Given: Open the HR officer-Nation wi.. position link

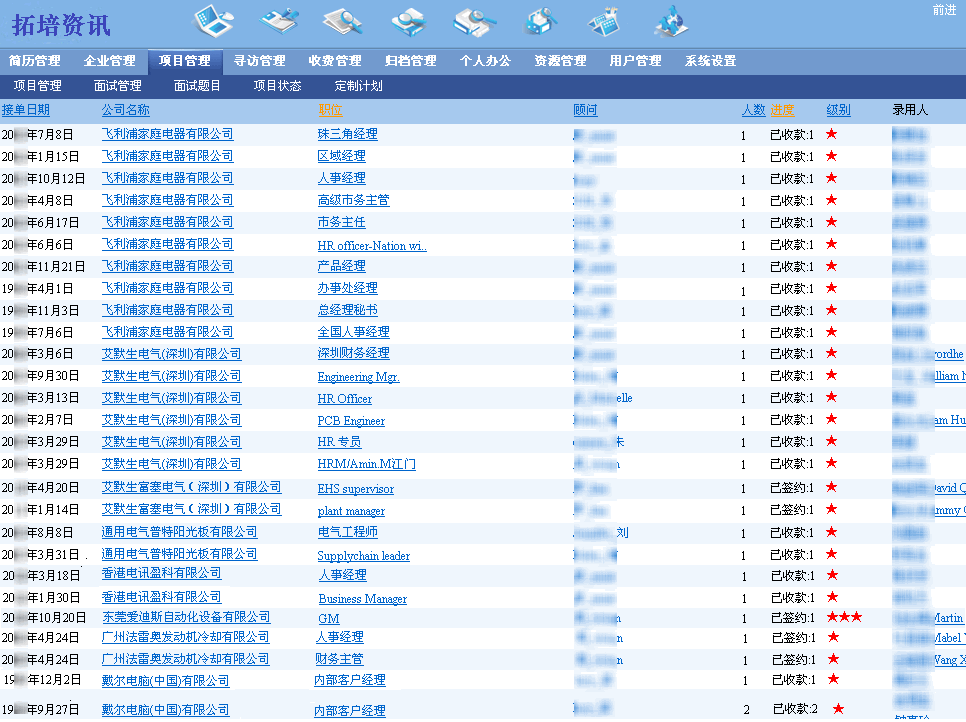Looking at the screenshot, I should [x=372, y=245].
